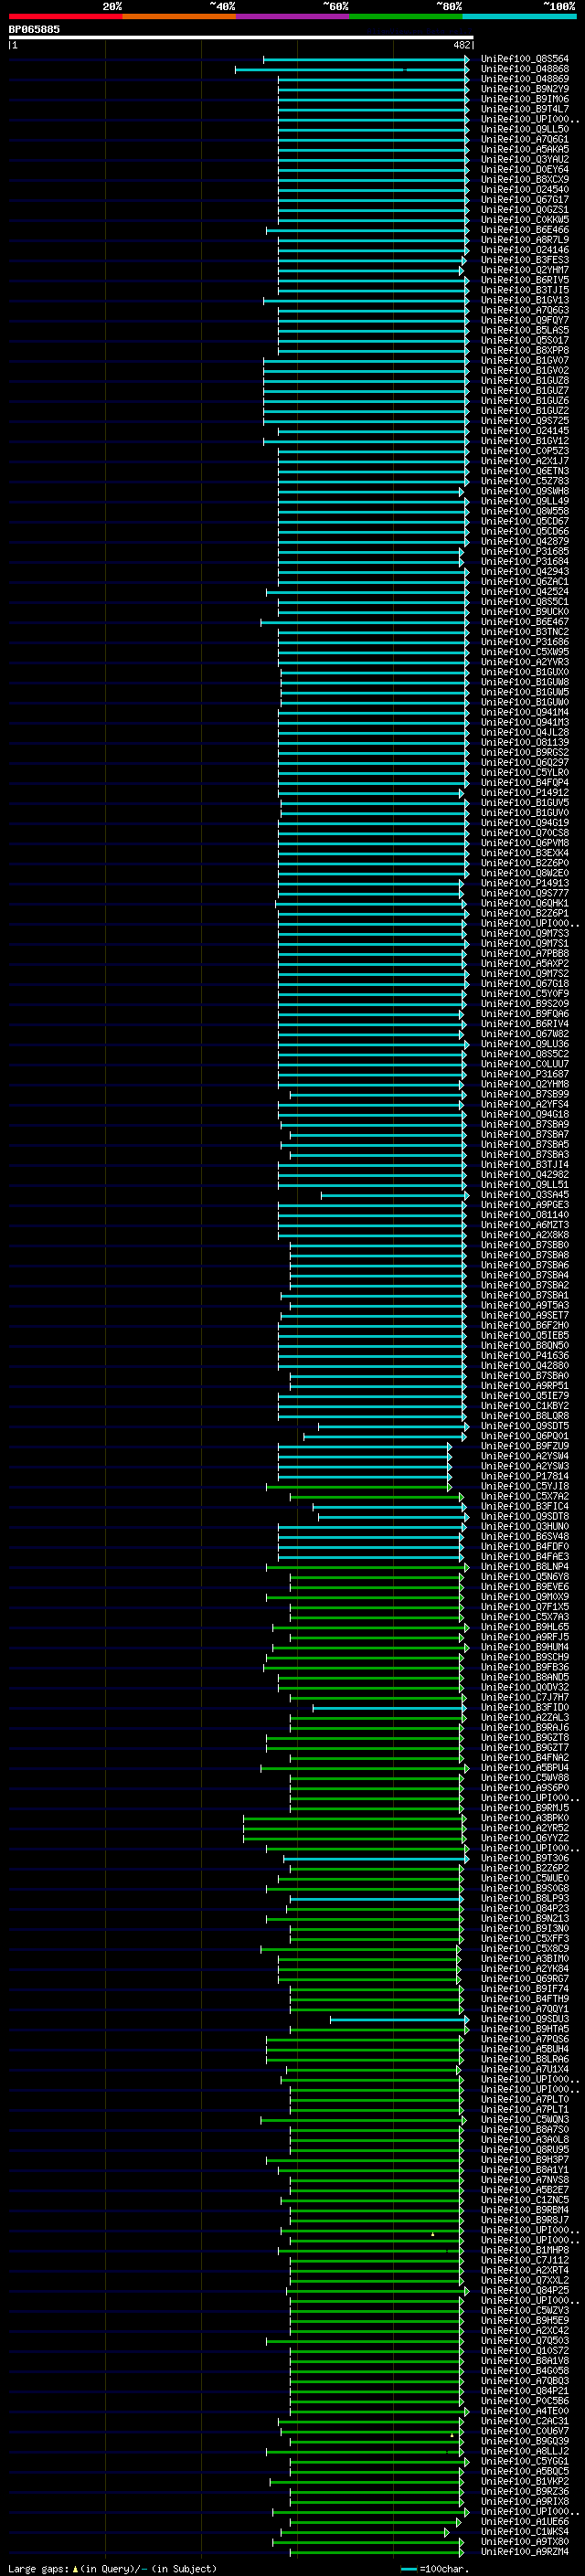Select the UniRef100_B5LAS5 label
585x2576 pixels.
tap(524, 330)
